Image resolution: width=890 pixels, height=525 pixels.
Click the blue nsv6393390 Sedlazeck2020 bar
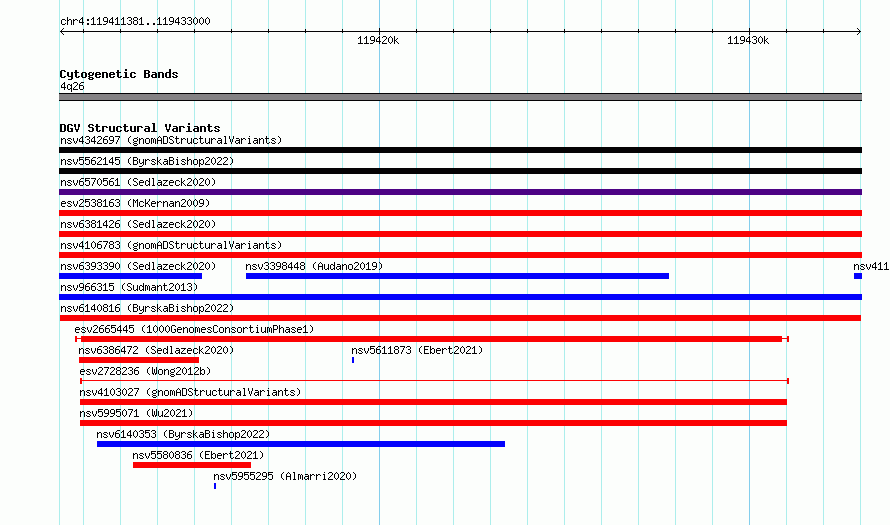point(131,276)
